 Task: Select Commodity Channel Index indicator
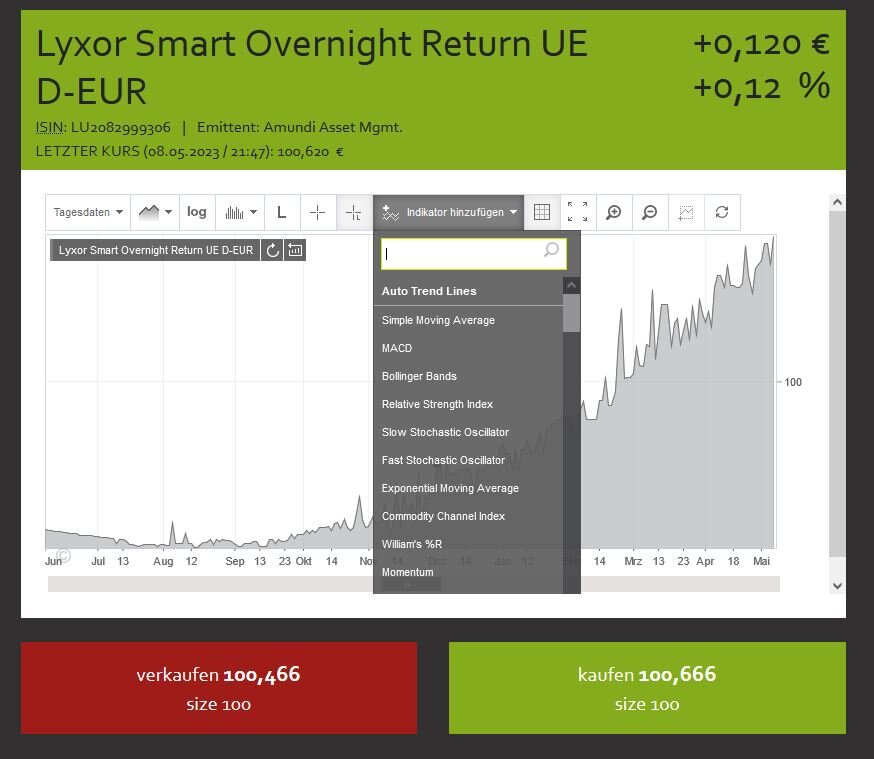pyautogui.click(x=443, y=516)
